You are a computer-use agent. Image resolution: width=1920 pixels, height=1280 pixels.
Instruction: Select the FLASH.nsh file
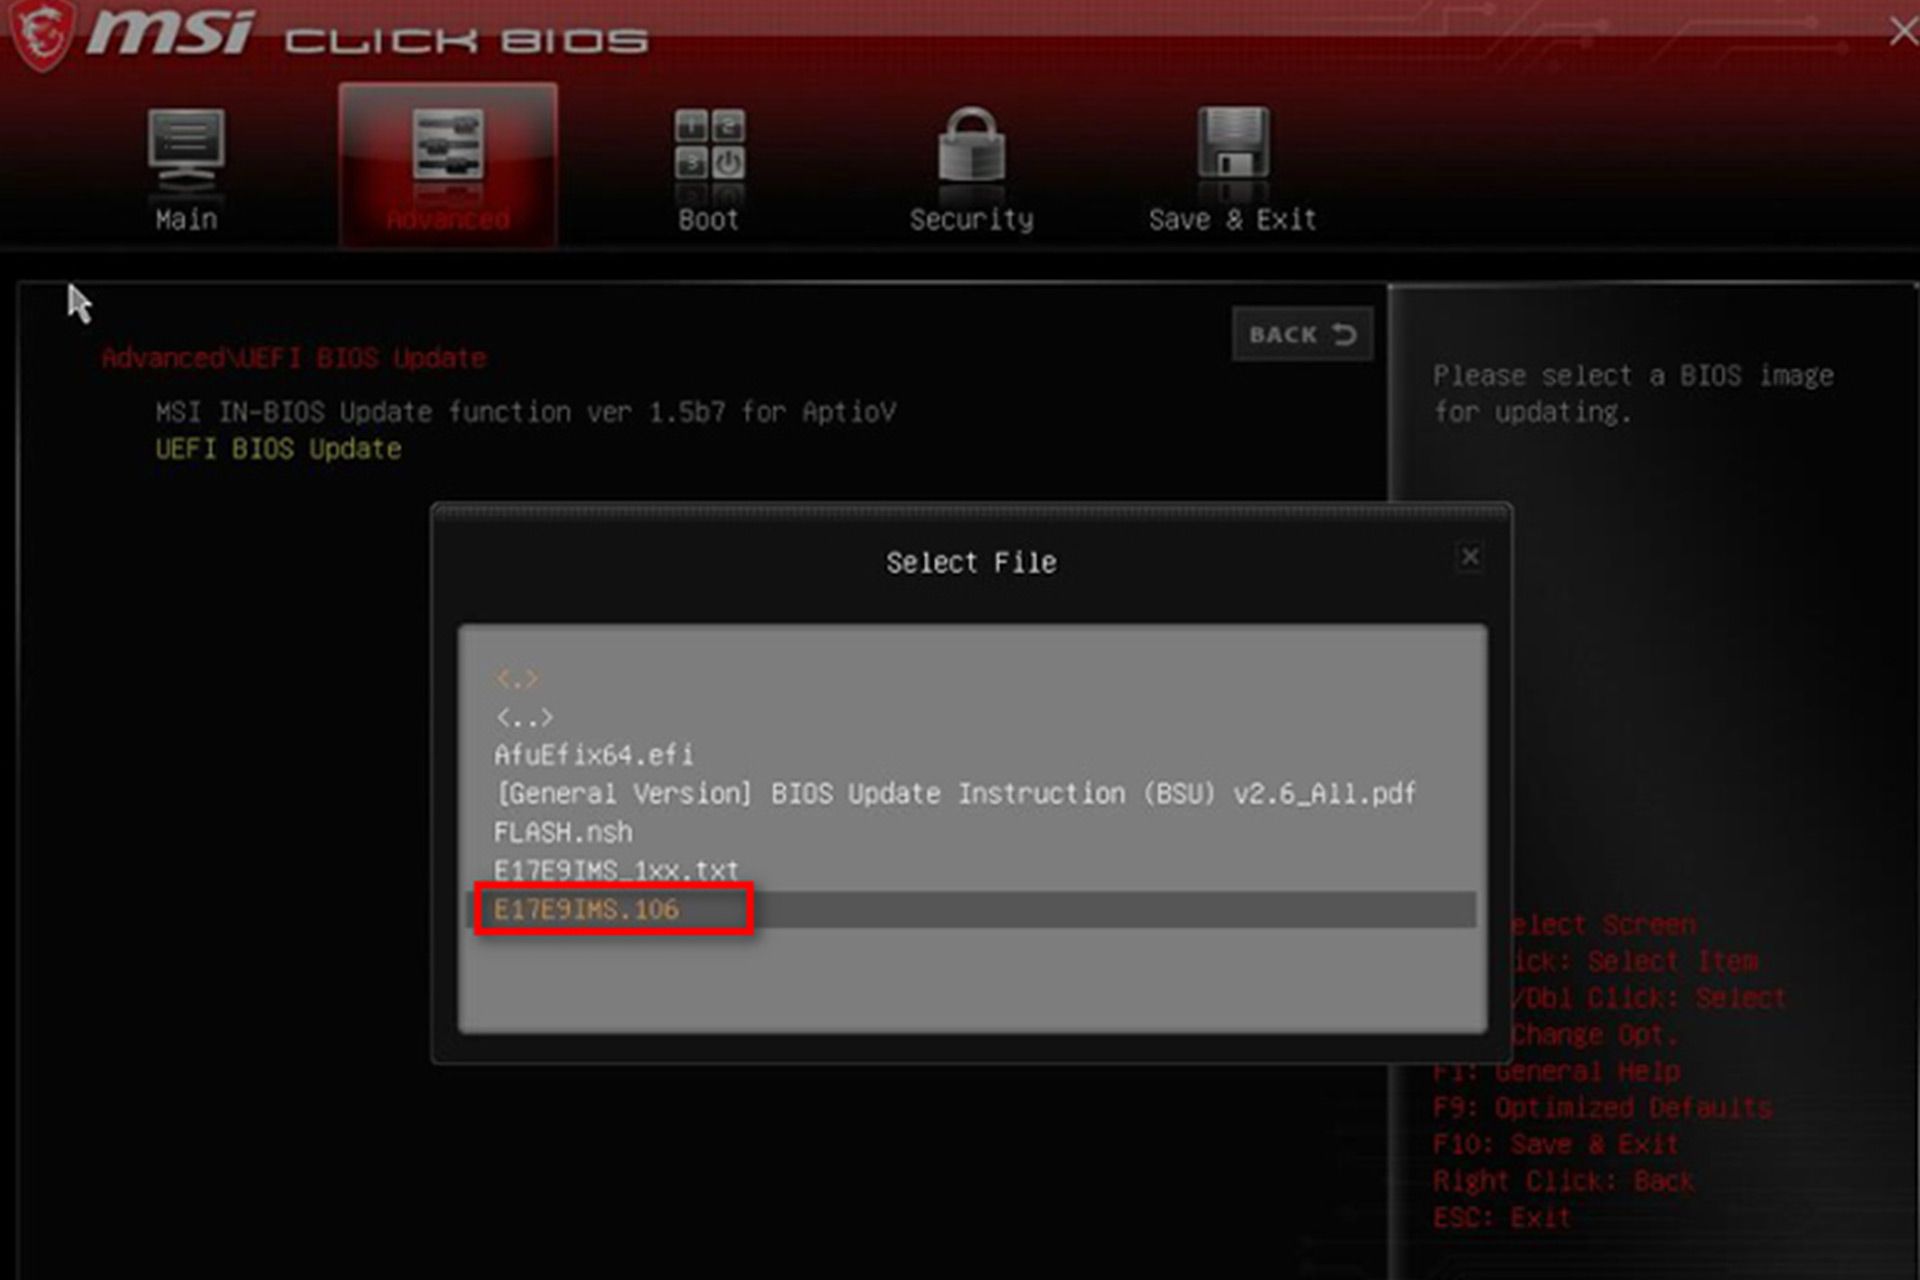pos(563,832)
